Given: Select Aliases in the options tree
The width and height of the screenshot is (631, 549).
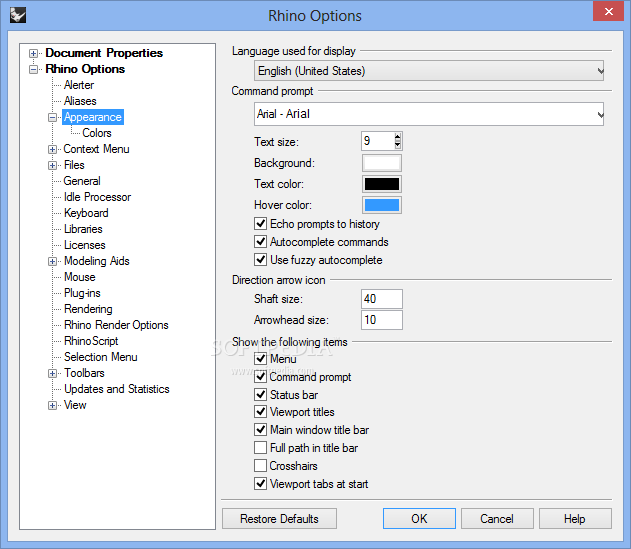Looking at the screenshot, I should click(x=80, y=101).
